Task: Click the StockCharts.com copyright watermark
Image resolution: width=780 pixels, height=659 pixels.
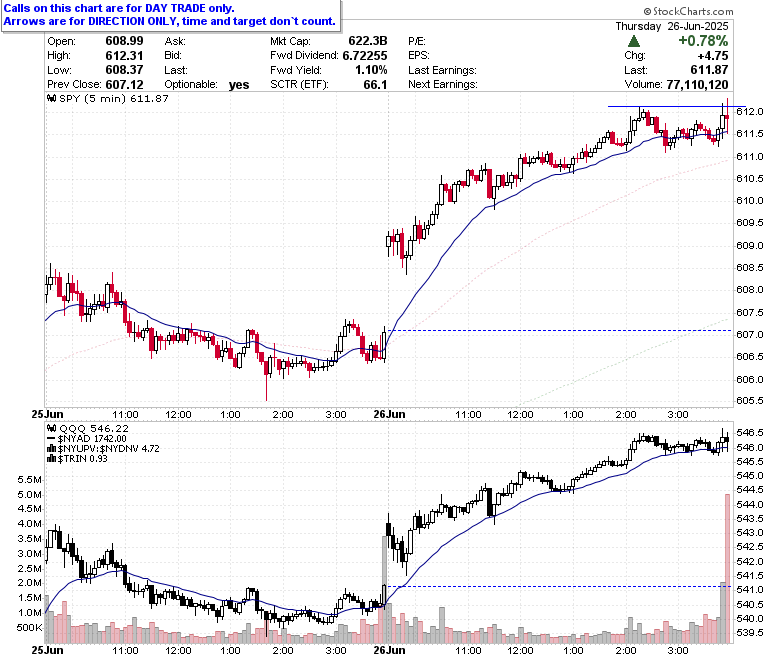Action: tap(688, 11)
